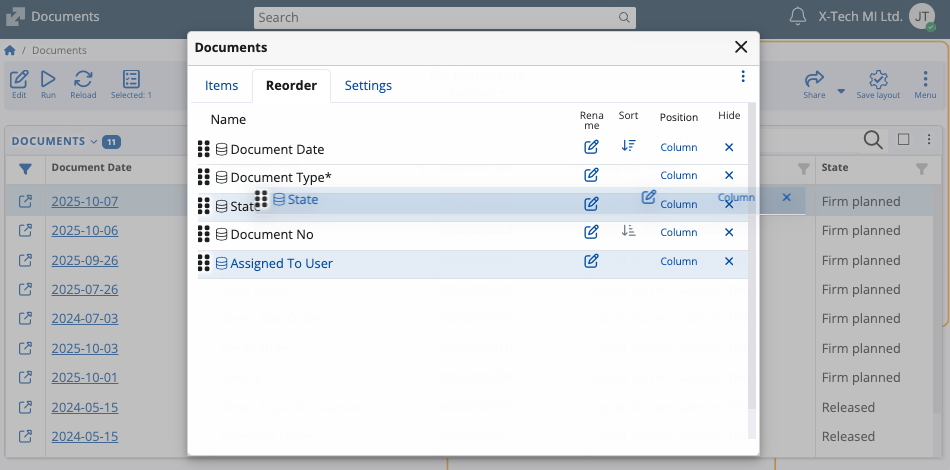950x470 pixels.
Task: Open notifications bell icon
Action: 797,17
